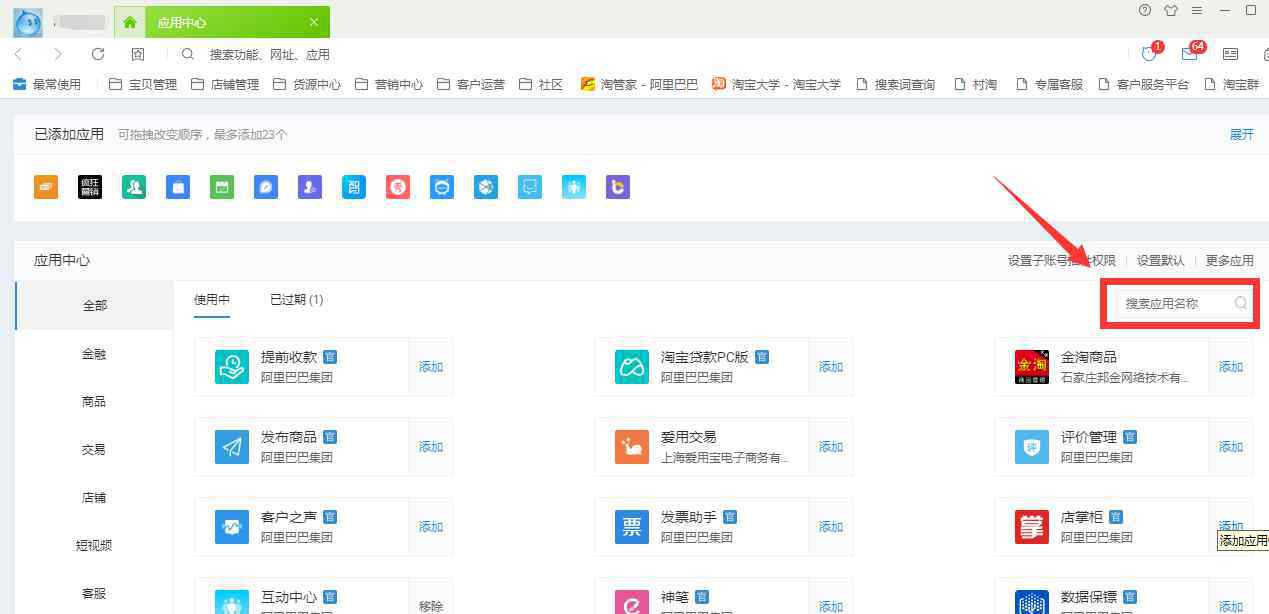This screenshot has width=1269, height=614.
Task: Switch to the 已过期 (1) tab
Action: click(x=296, y=300)
